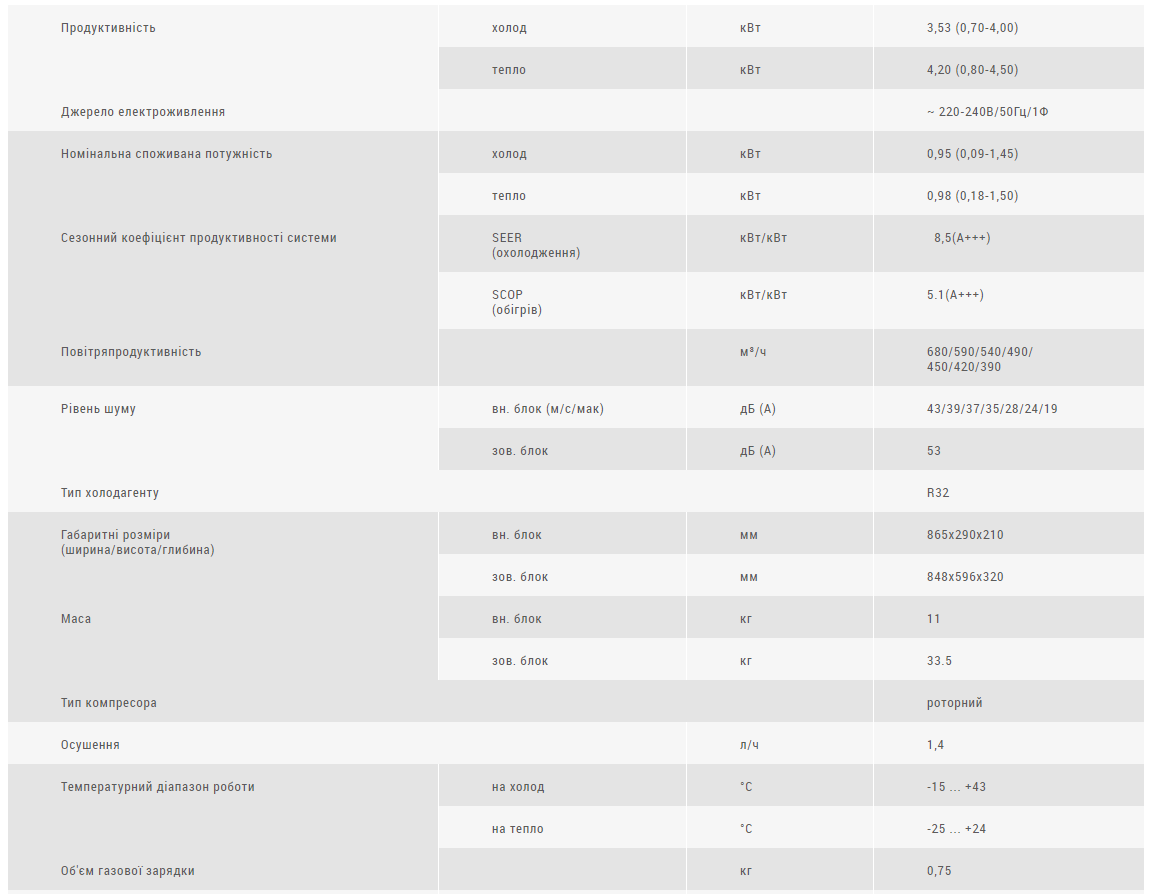Click the heating temperature range -25 ... +24
This screenshot has height=894, width=1151.
point(956,829)
